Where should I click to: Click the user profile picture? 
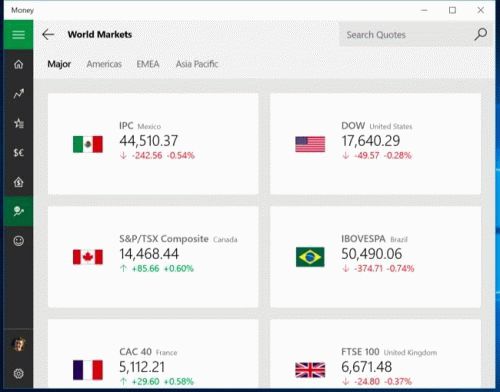(x=18, y=344)
